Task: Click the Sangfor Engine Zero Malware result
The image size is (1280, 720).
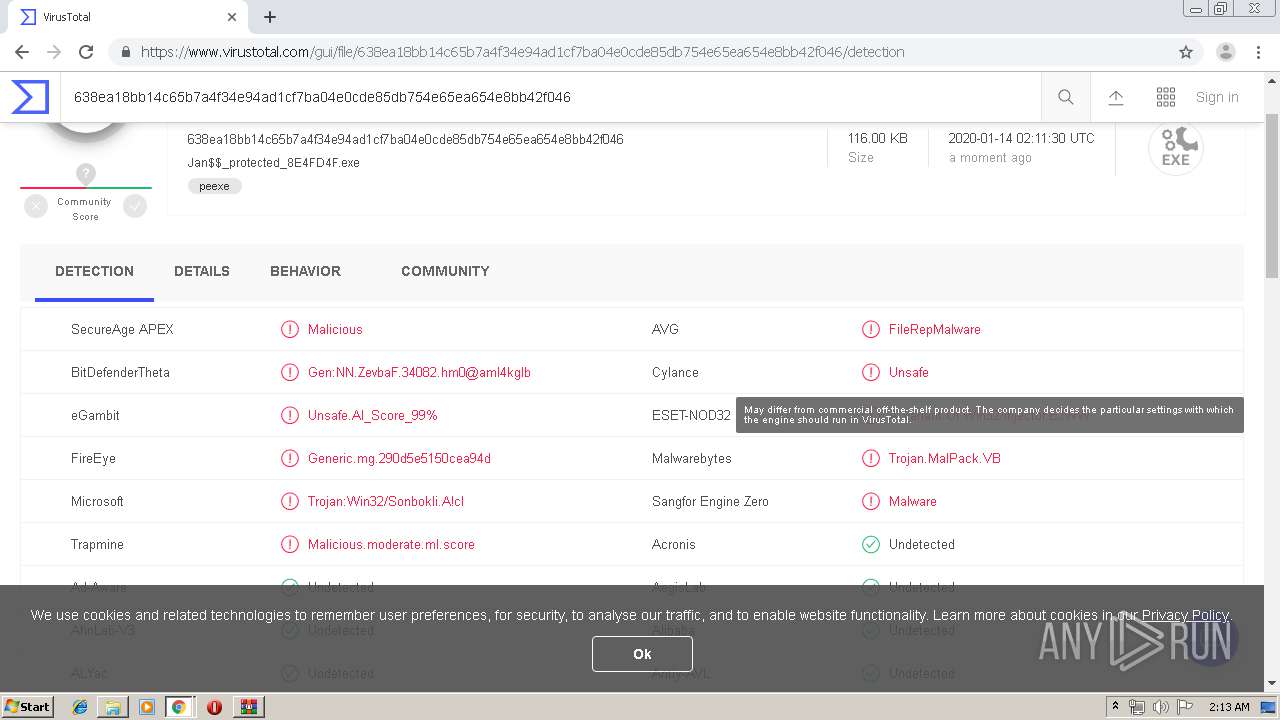Action: point(912,501)
